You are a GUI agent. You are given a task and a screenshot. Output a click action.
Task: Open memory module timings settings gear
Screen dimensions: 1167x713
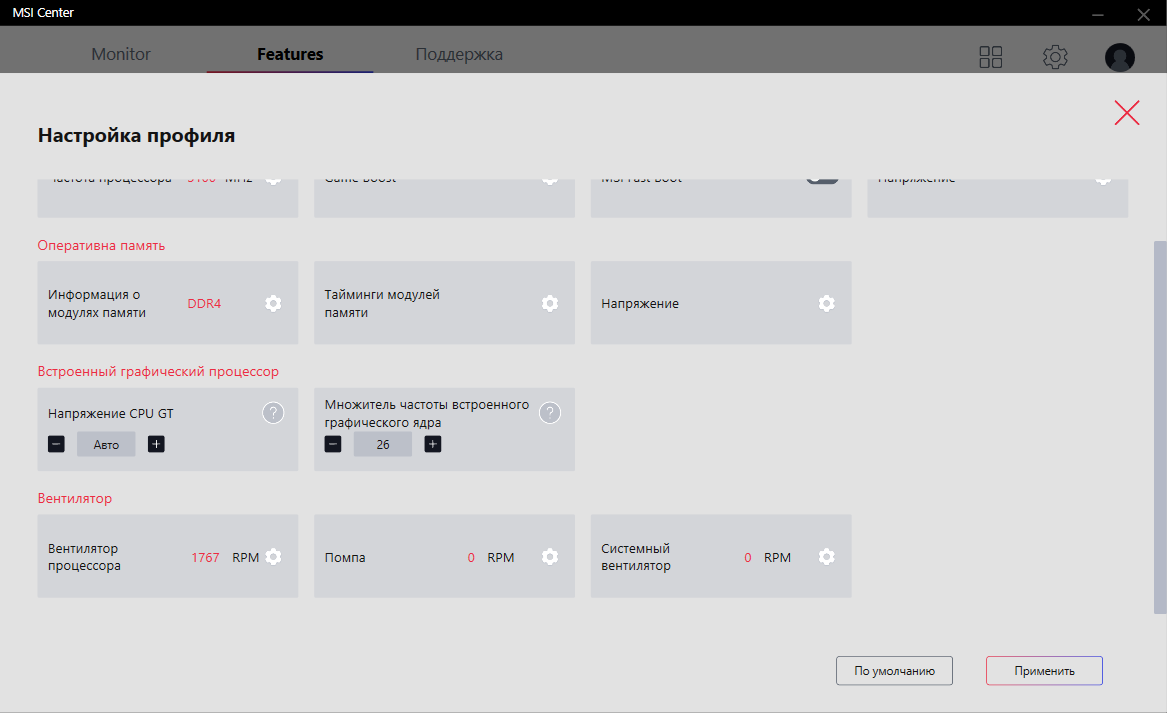tap(549, 303)
